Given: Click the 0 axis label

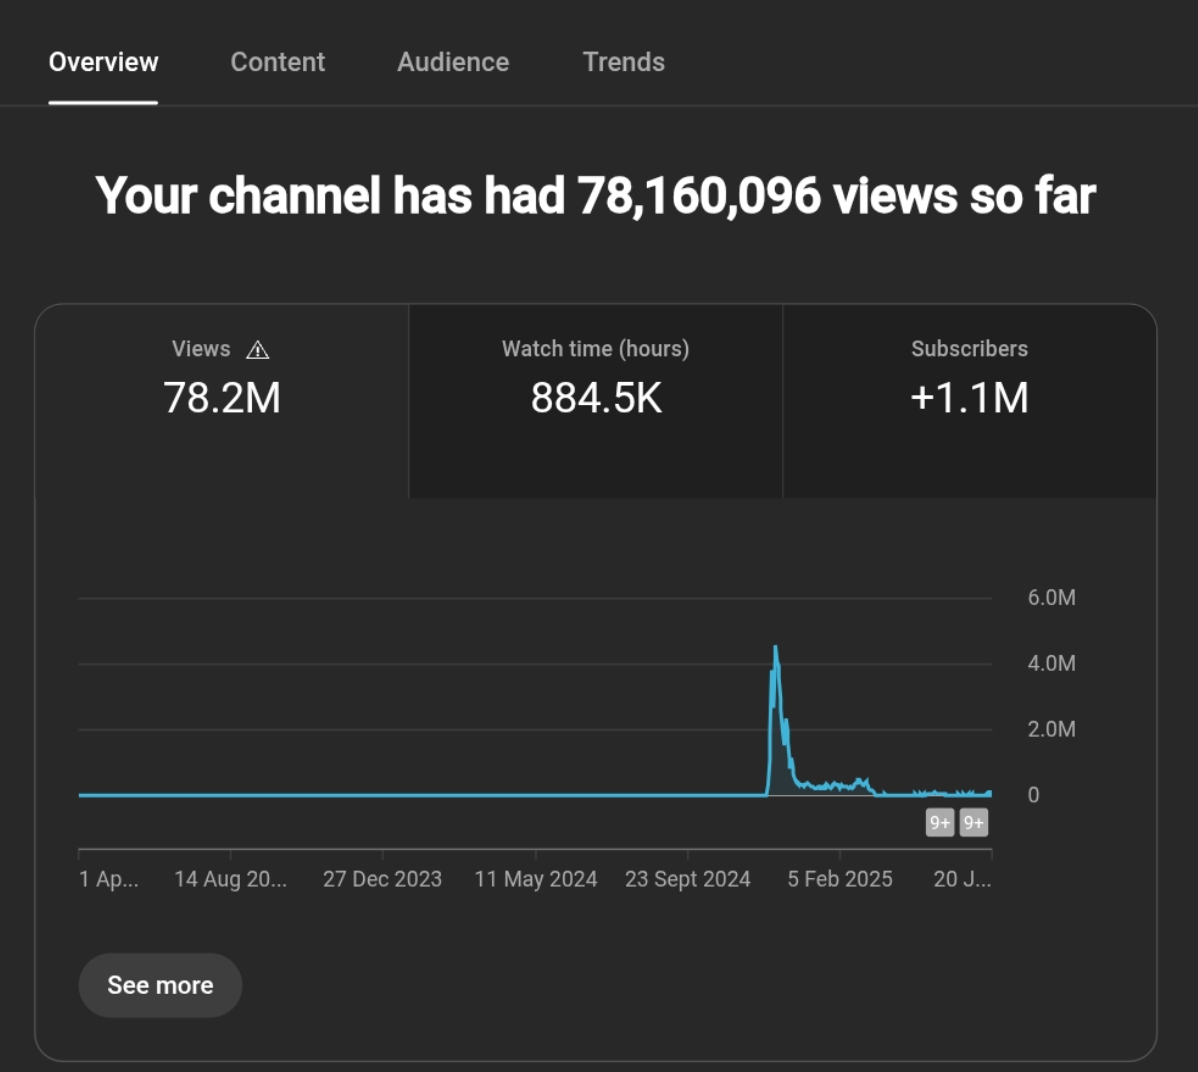Looking at the screenshot, I should coord(1033,795).
